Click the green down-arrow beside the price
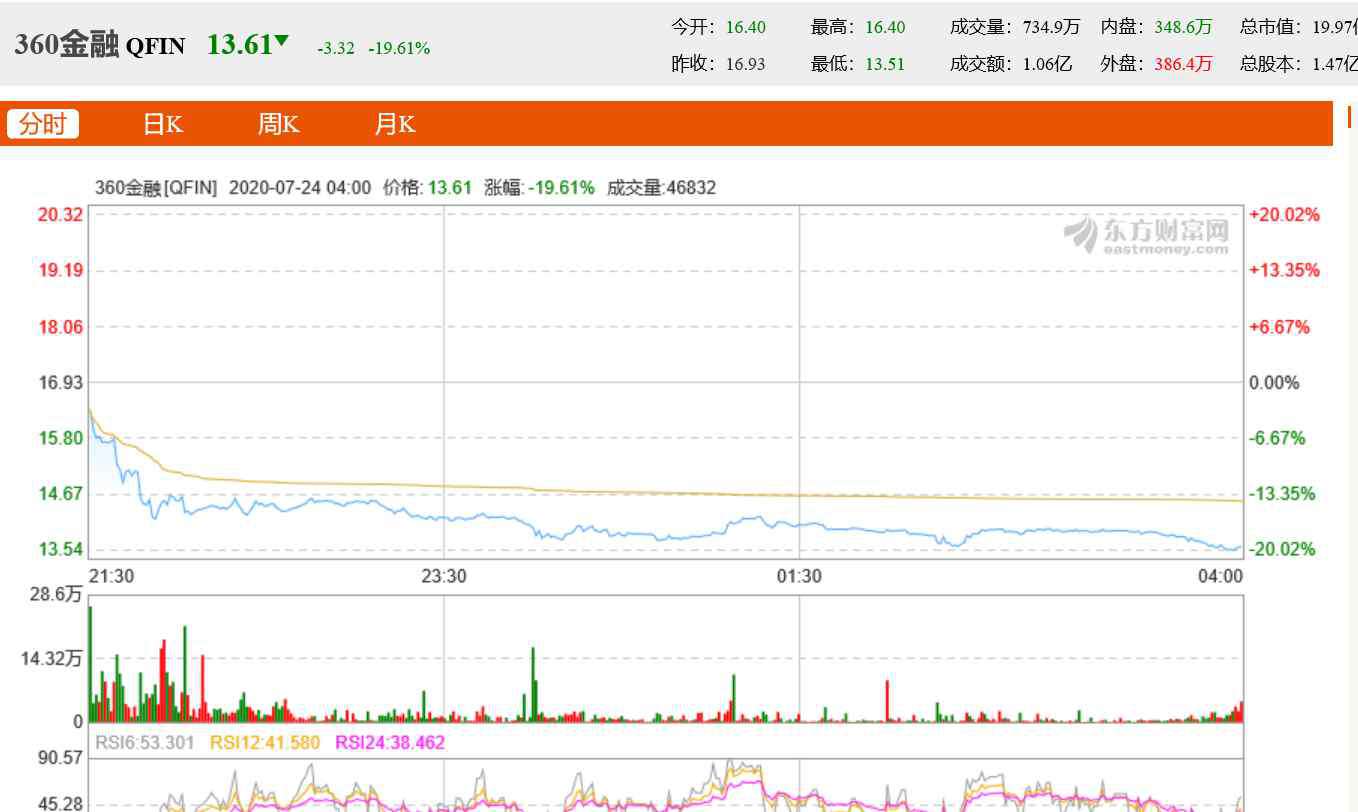This screenshot has height=812, width=1358. 282,41
